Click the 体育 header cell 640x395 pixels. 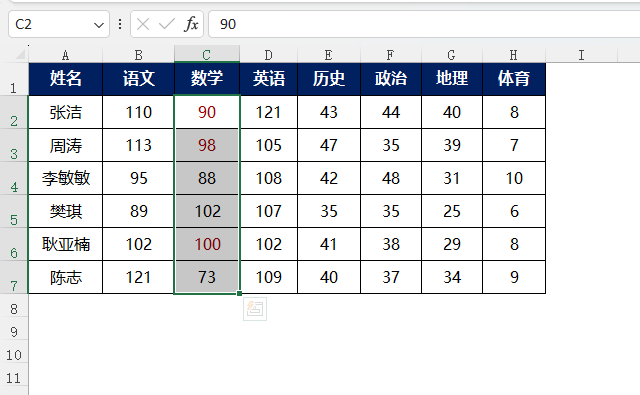pos(514,79)
